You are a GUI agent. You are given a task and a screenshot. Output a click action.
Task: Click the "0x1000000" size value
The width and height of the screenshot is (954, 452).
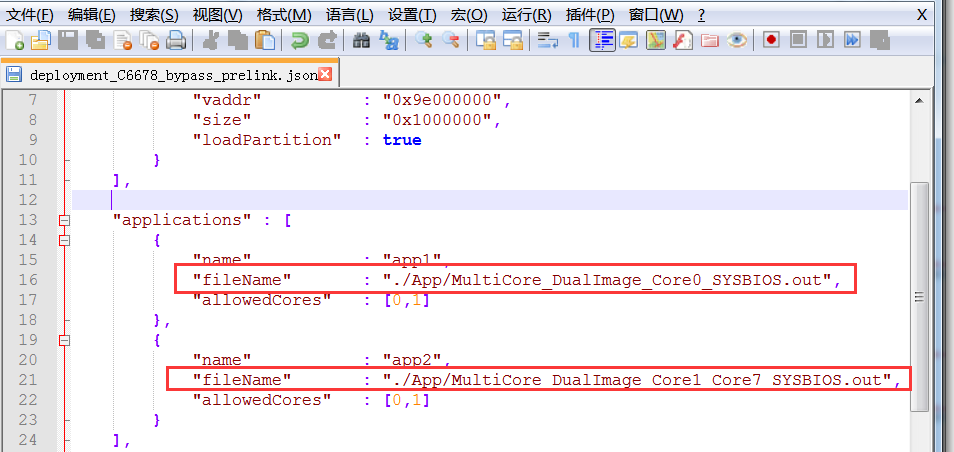point(437,120)
